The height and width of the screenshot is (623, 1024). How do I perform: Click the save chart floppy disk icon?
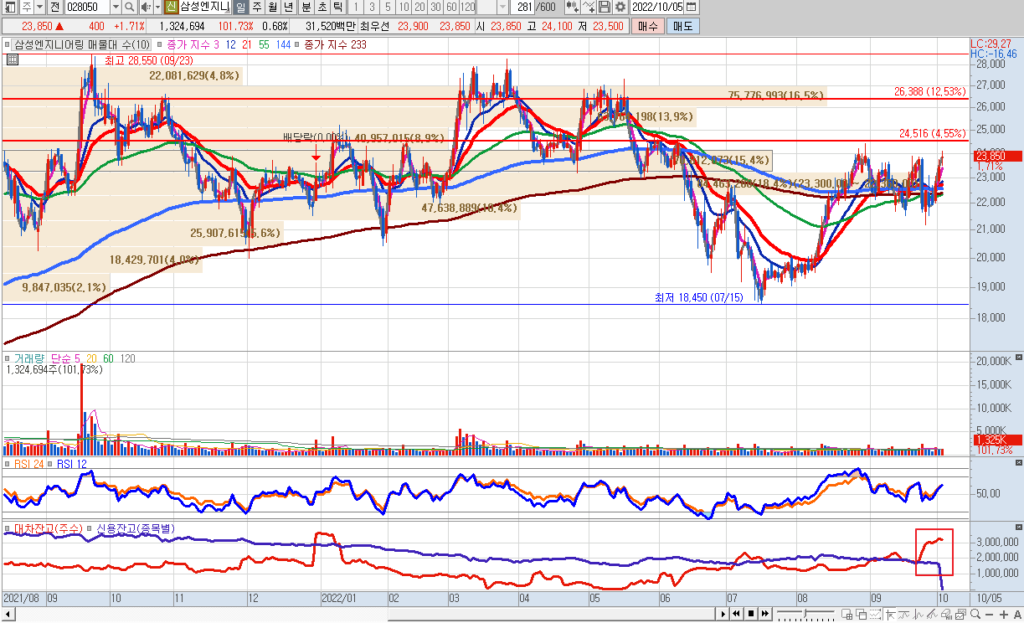(604, 7)
